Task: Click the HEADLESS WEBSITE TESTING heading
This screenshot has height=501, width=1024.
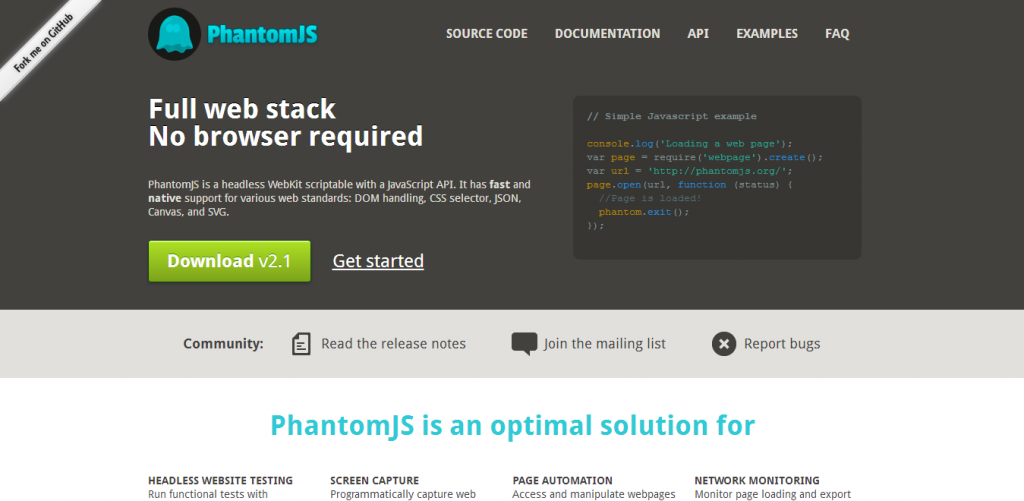Action: [220, 480]
